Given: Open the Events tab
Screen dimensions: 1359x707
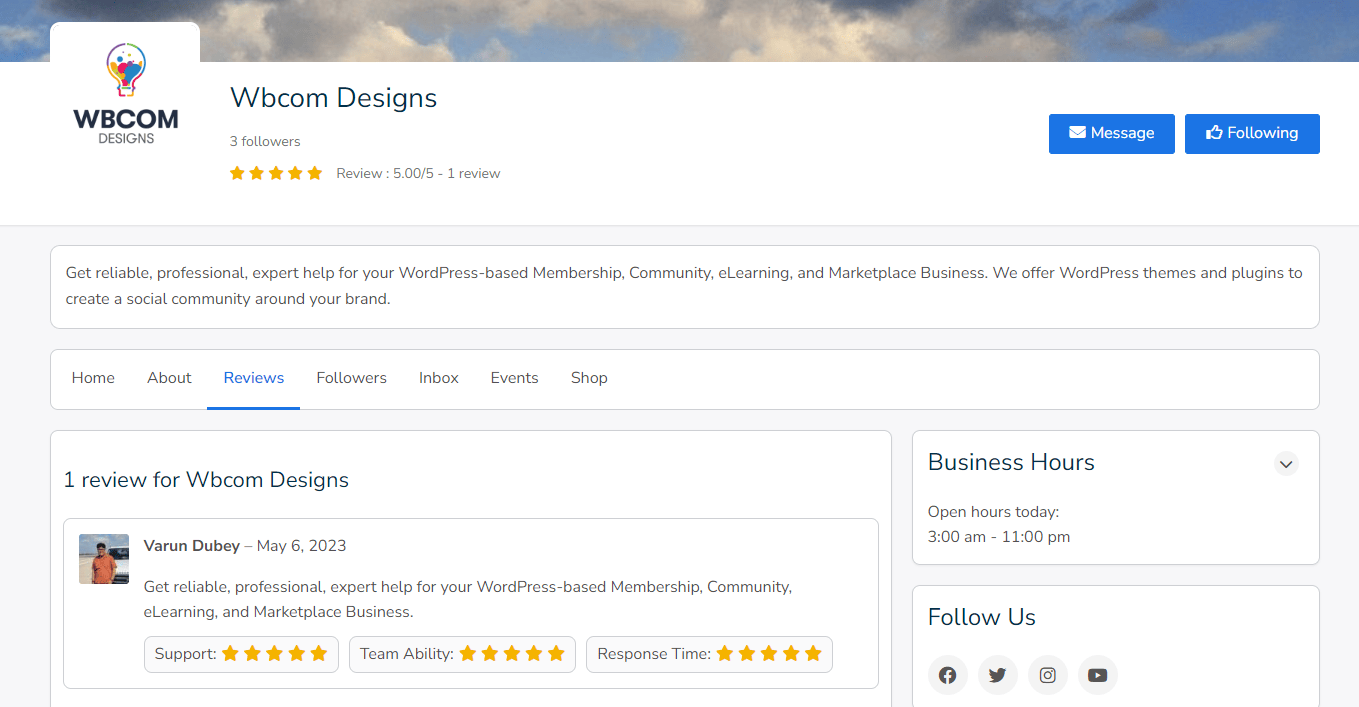Looking at the screenshot, I should tap(514, 378).
